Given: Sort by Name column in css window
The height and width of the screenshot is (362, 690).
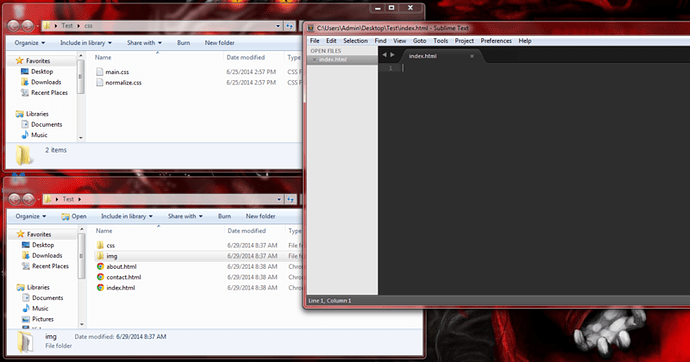Looking at the screenshot, I should coord(103,58).
